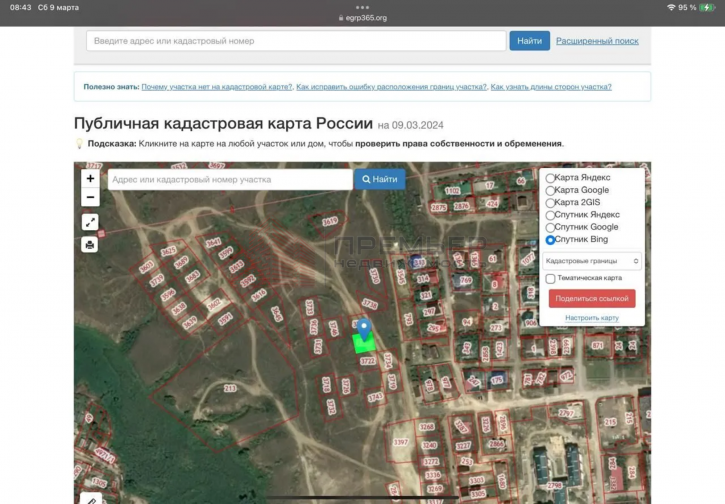Select the Карта Яндекс radio option
725x504 pixels.
pyautogui.click(x=551, y=178)
